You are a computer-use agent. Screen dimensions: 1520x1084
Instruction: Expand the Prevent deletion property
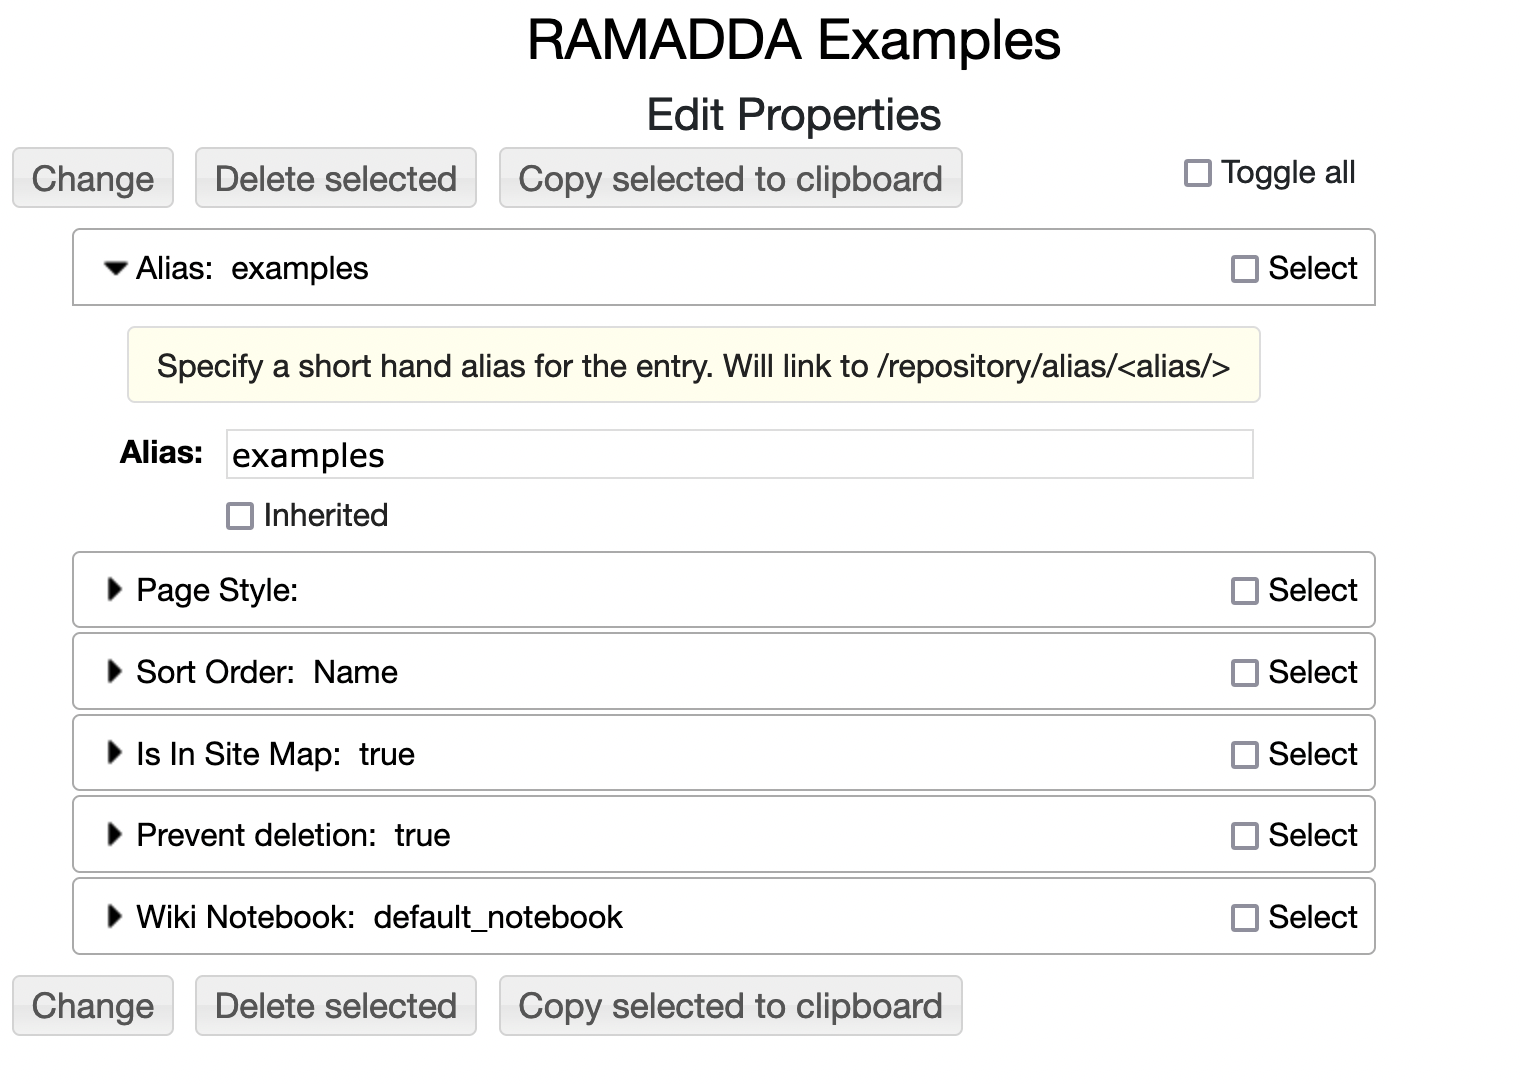(x=114, y=835)
